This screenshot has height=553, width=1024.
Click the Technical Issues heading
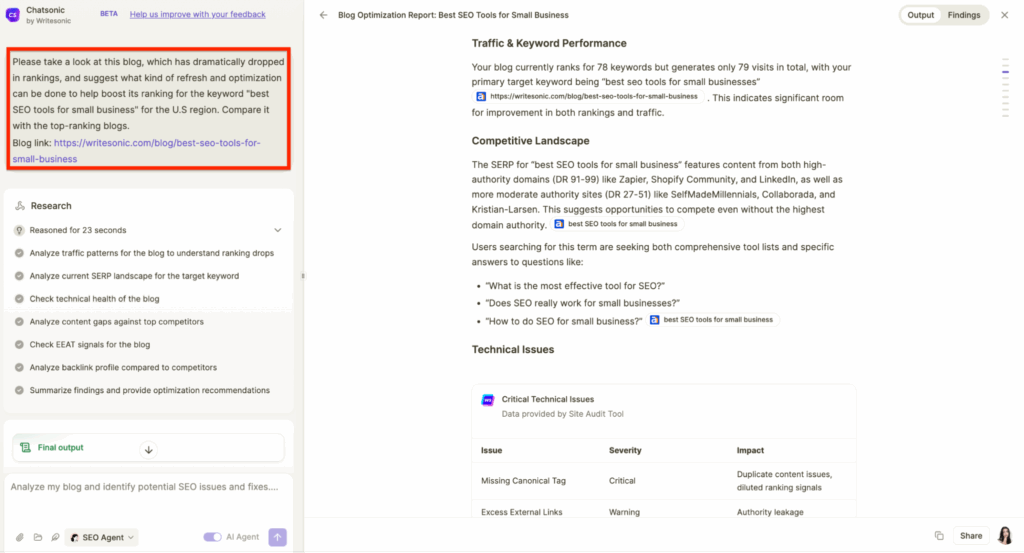[513, 349]
